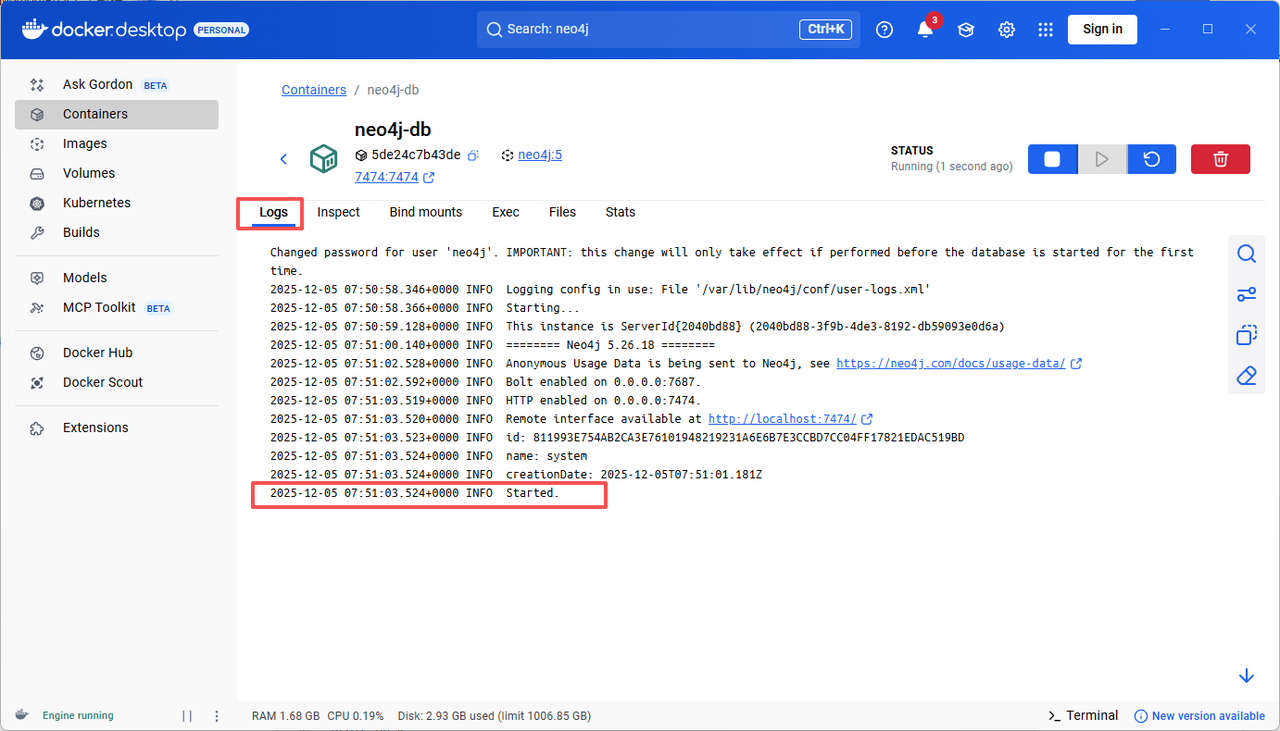Click the greyed-out Start play button
This screenshot has width=1280, height=731.
pyautogui.click(x=1102, y=159)
